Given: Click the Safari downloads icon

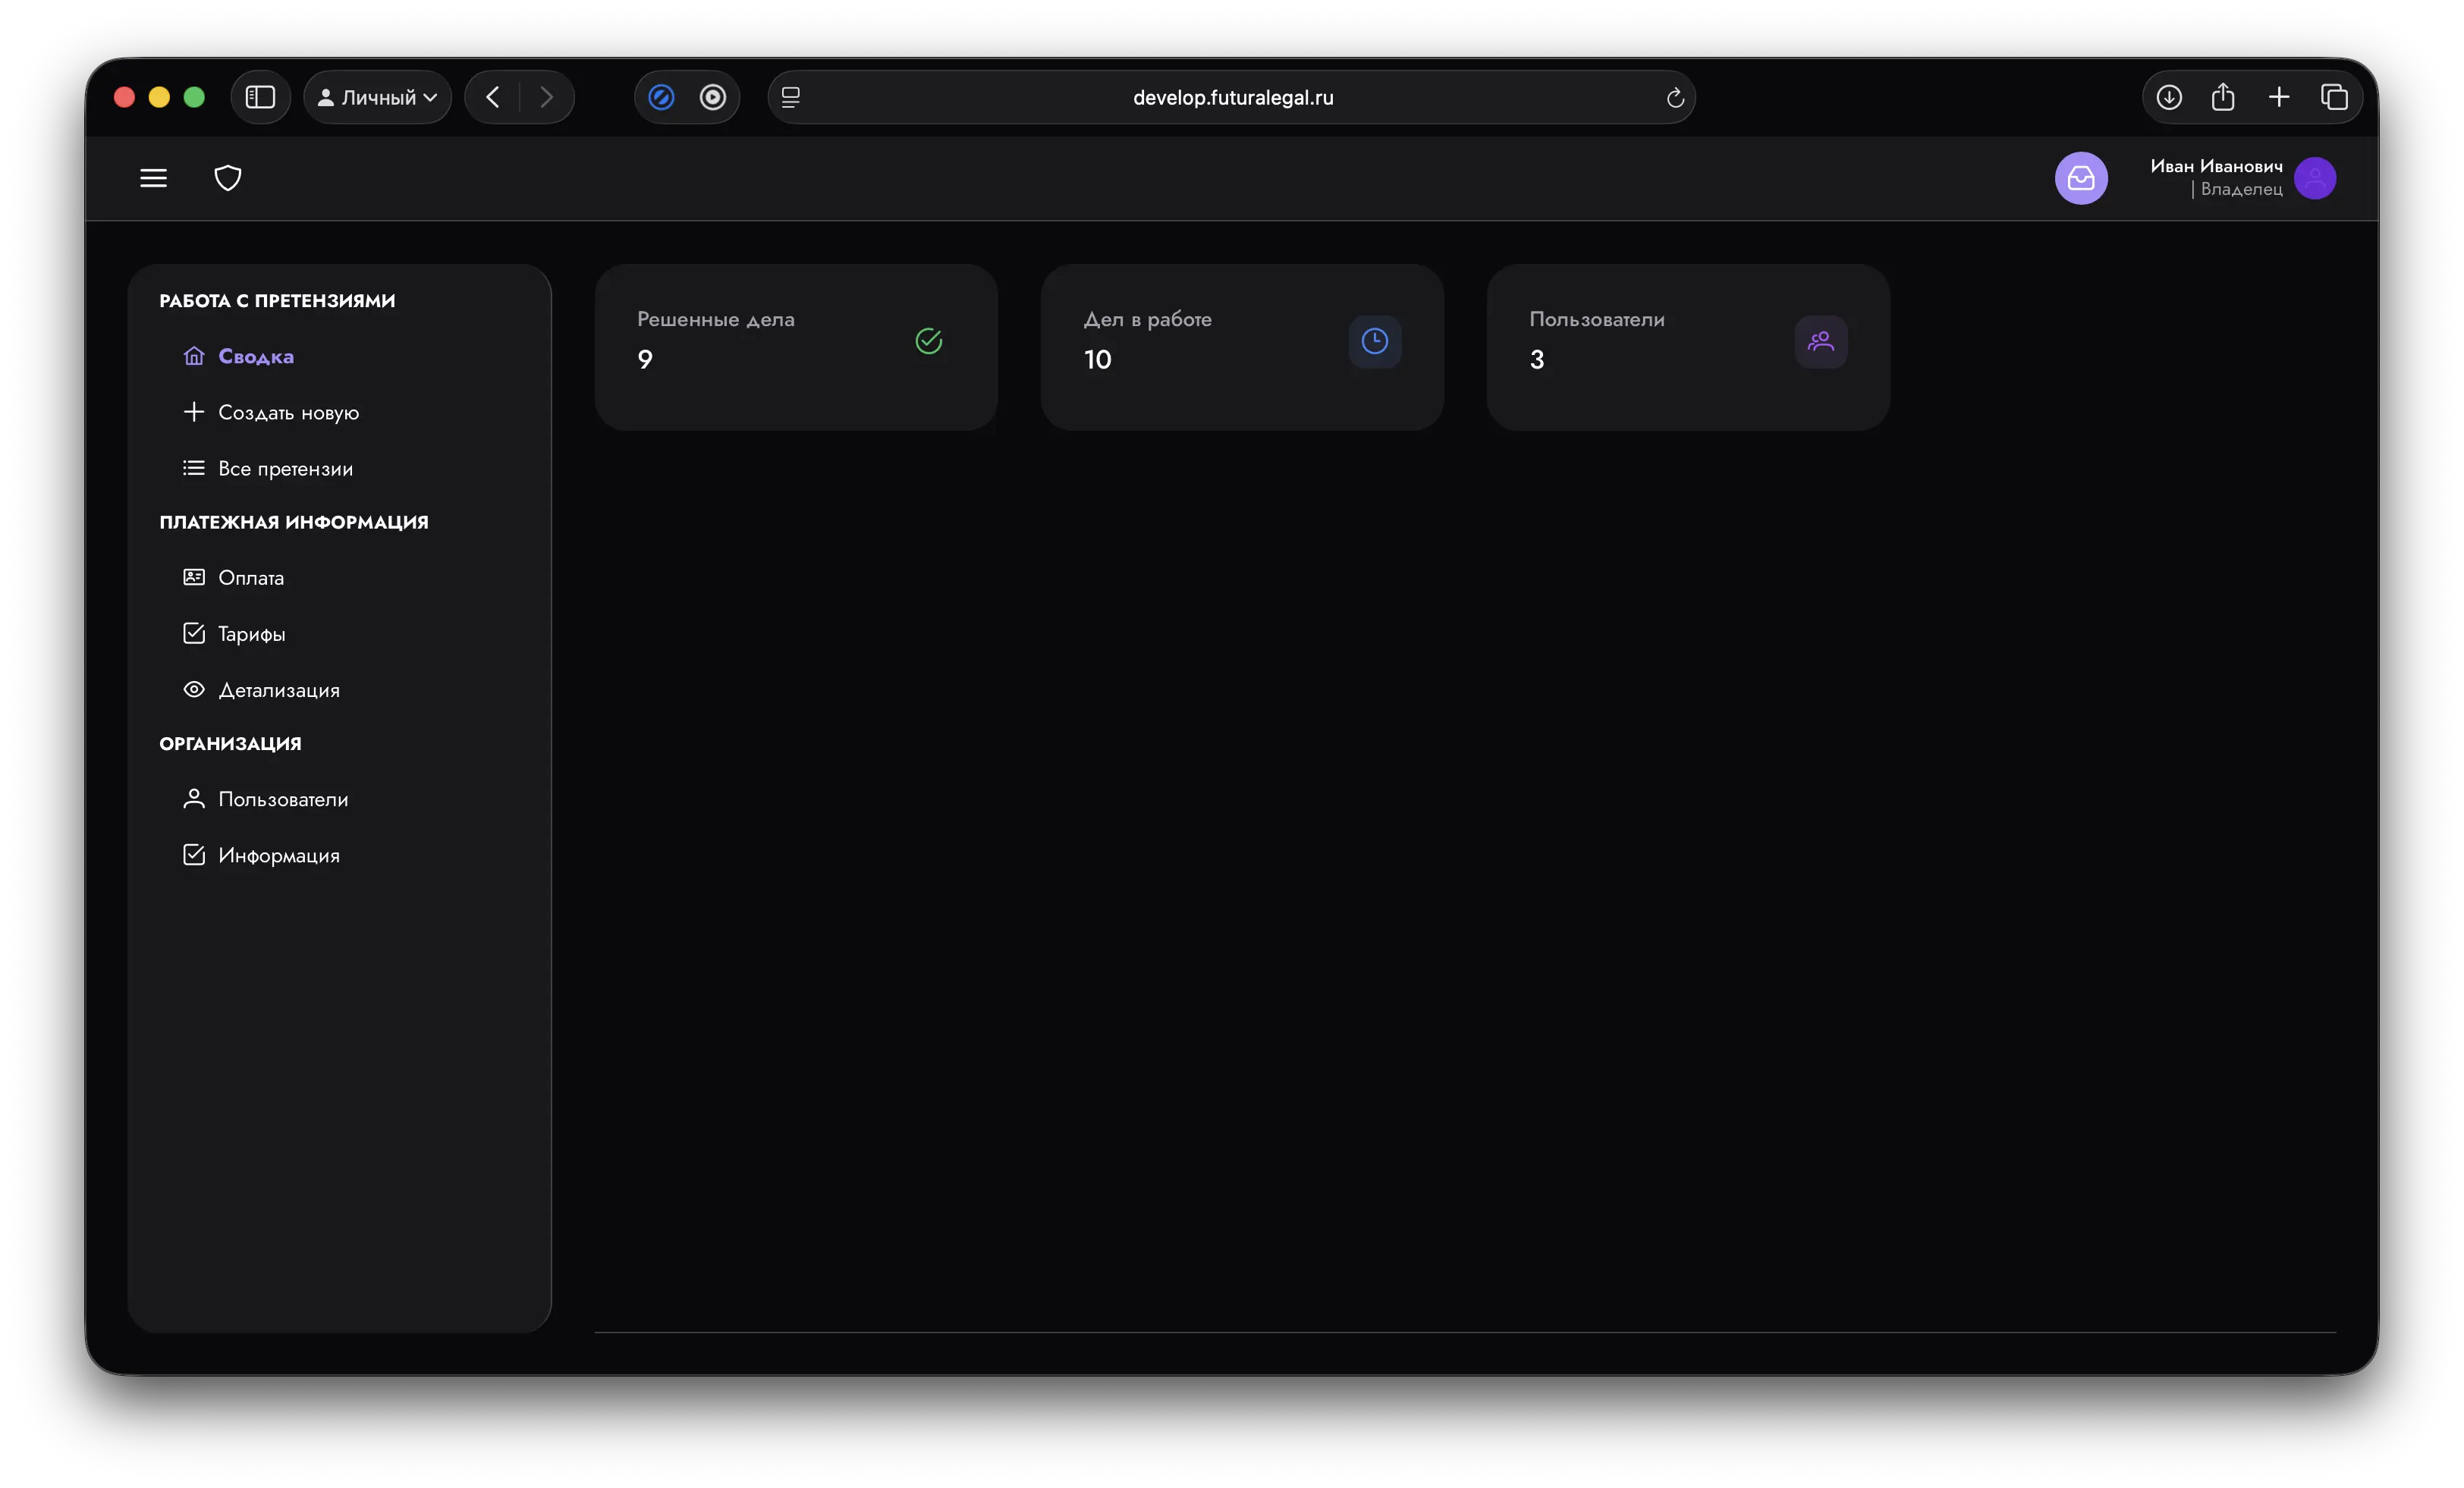Looking at the screenshot, I should click(2168, 97).
